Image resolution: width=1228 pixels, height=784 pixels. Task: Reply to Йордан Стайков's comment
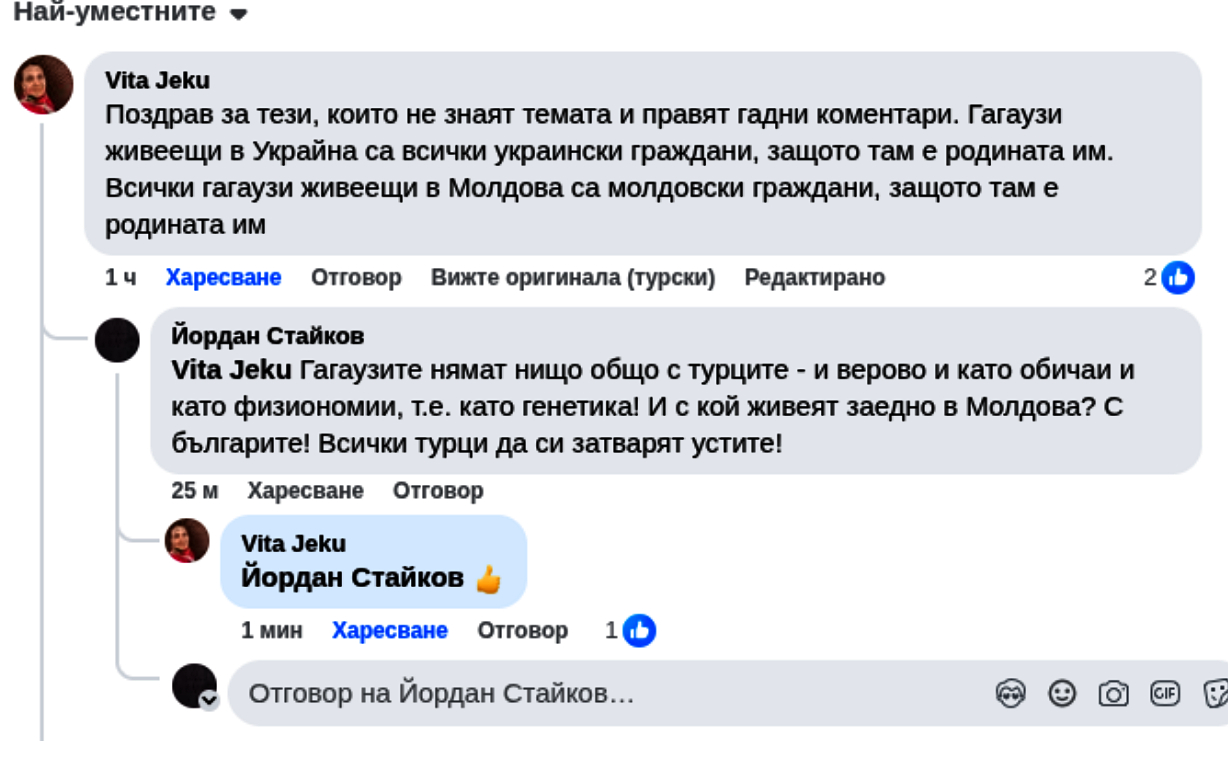point(438,491)
